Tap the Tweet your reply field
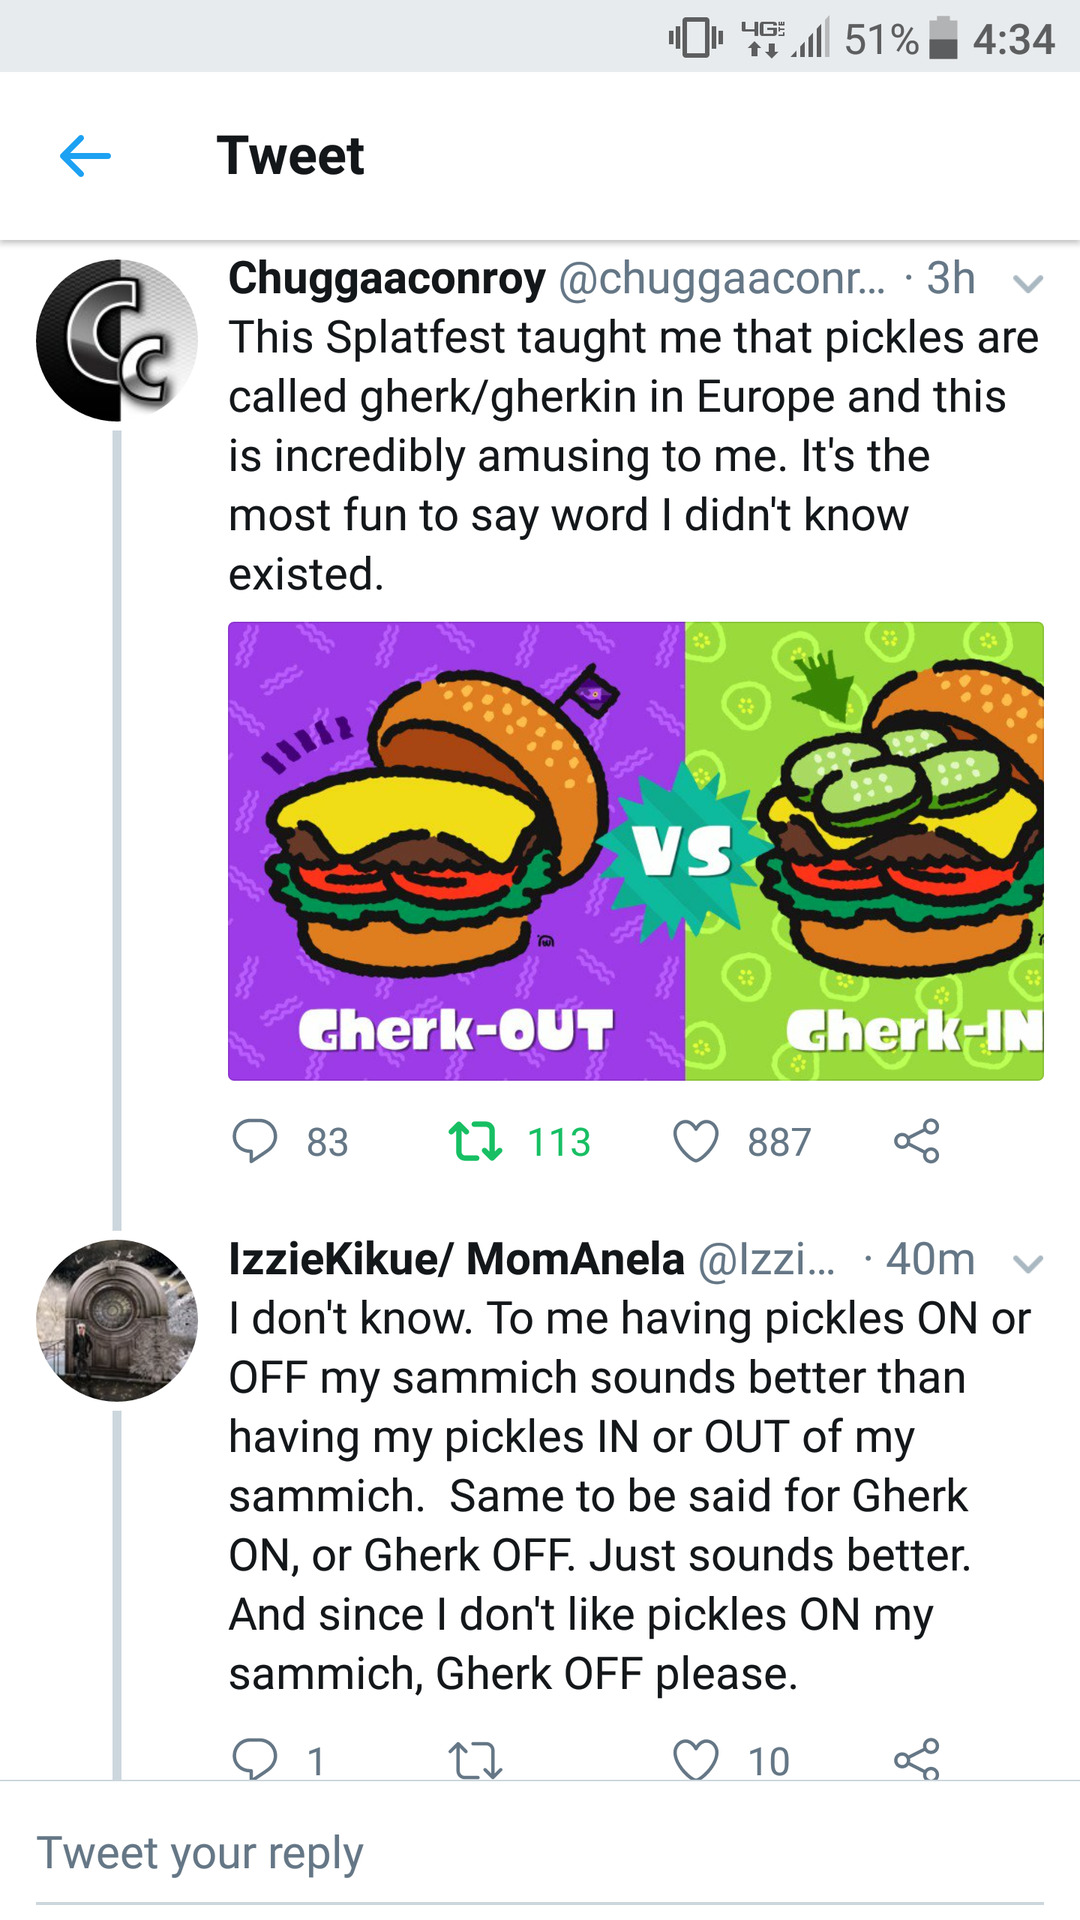Screen dimensions: 1080x1920 click(x=540, y=1853)
